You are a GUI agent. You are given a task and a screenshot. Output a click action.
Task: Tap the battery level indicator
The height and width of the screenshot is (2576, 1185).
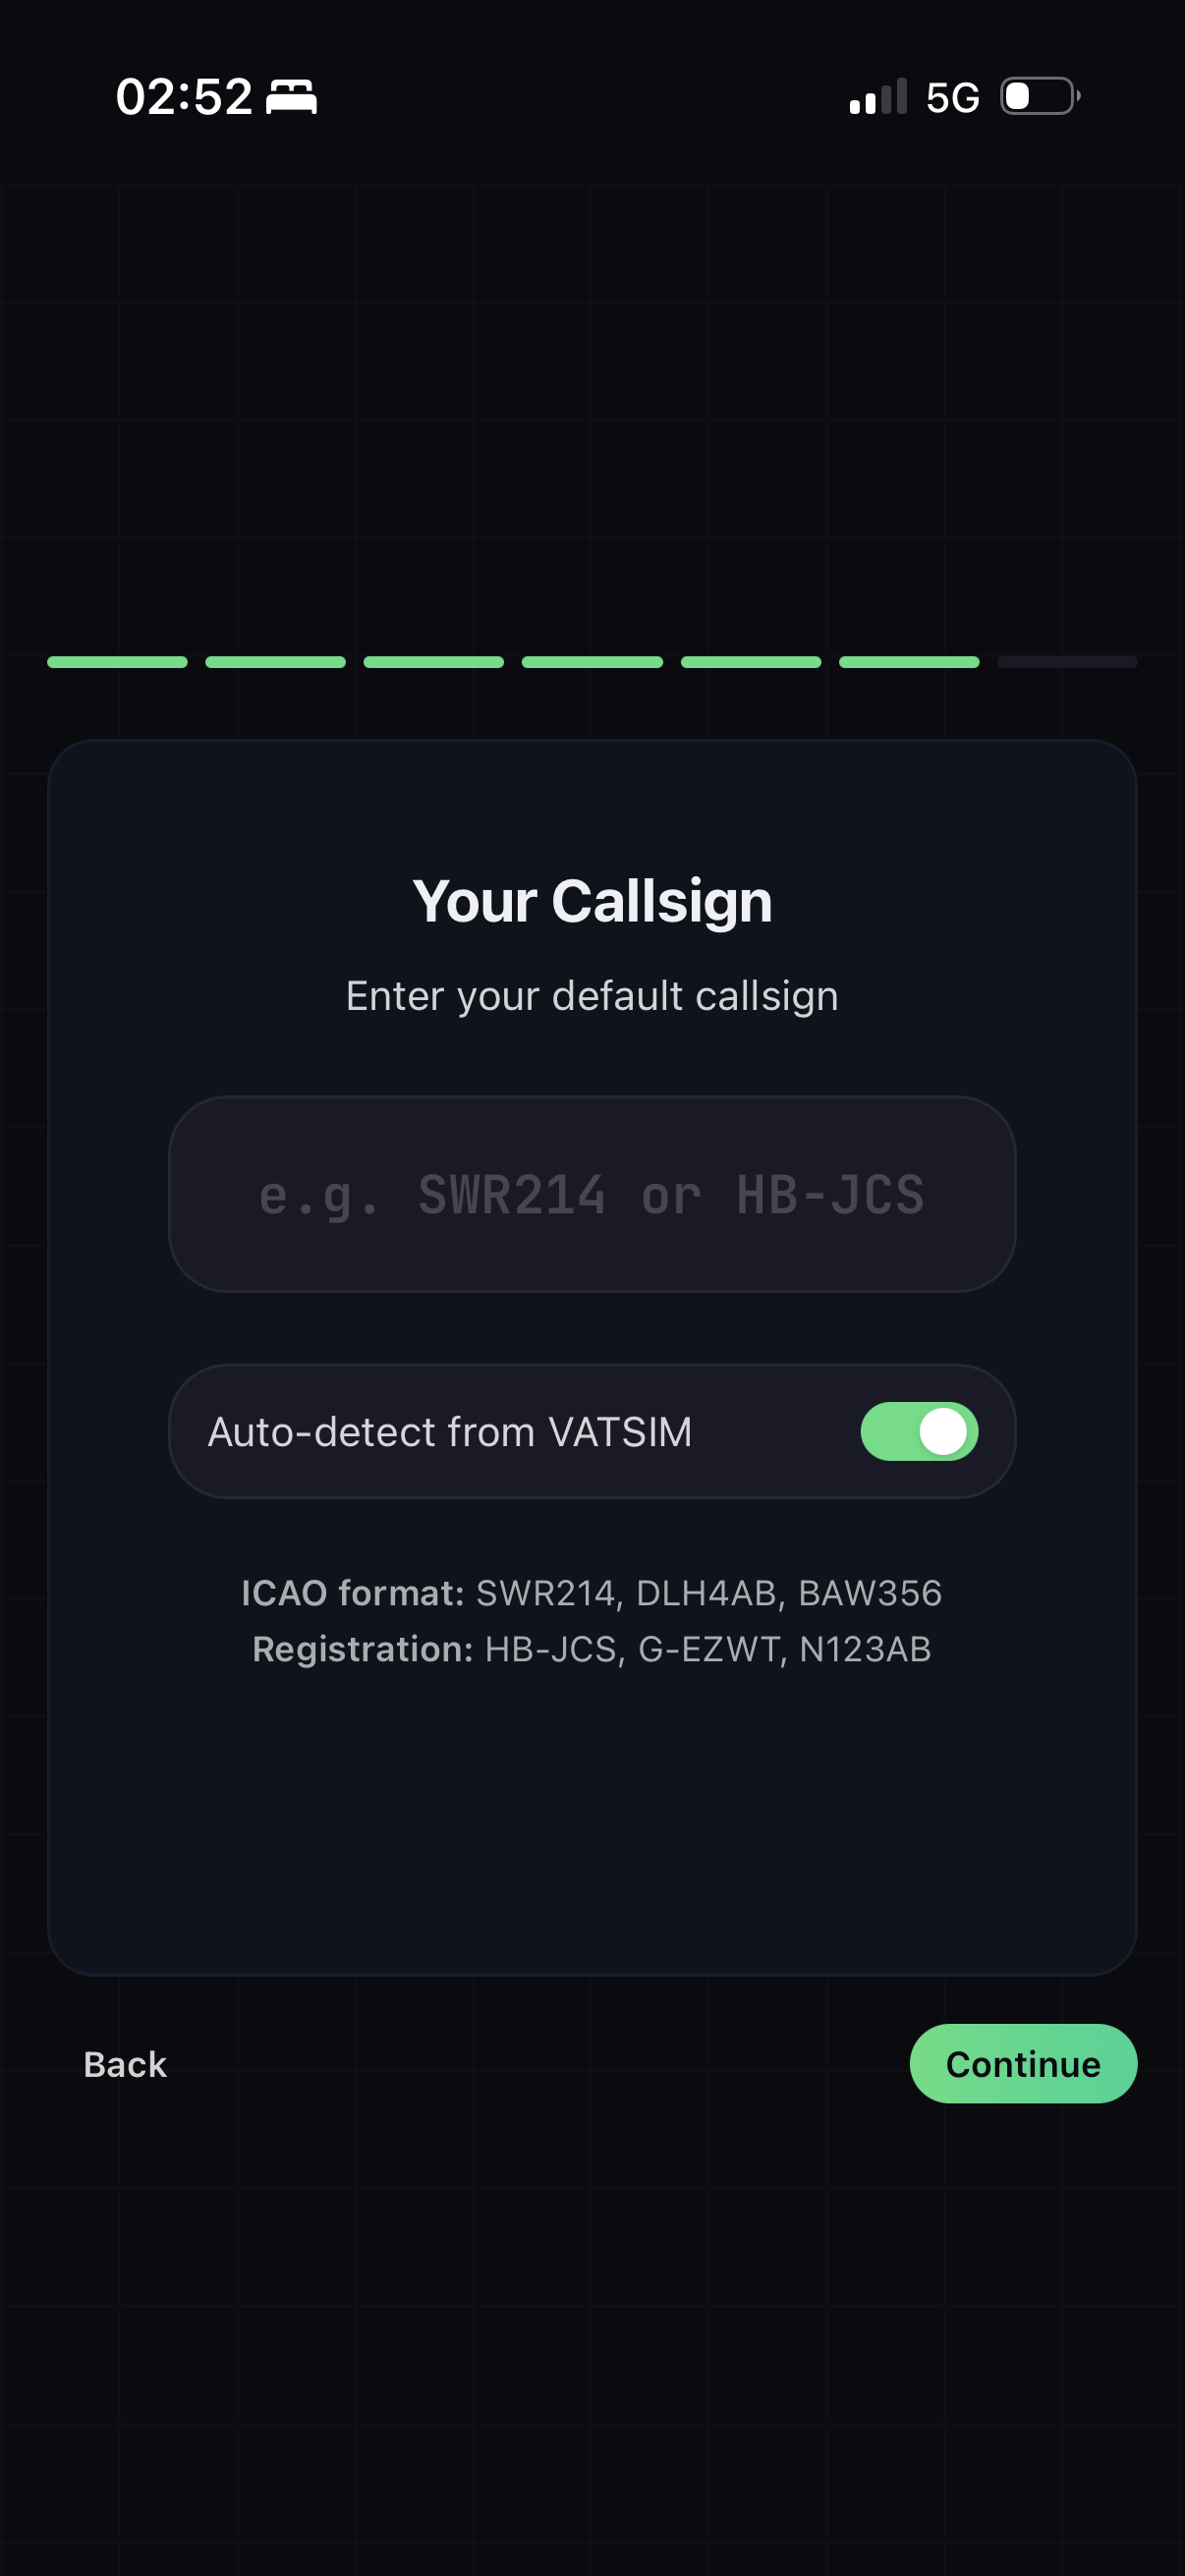click(x=1035, y=95)
